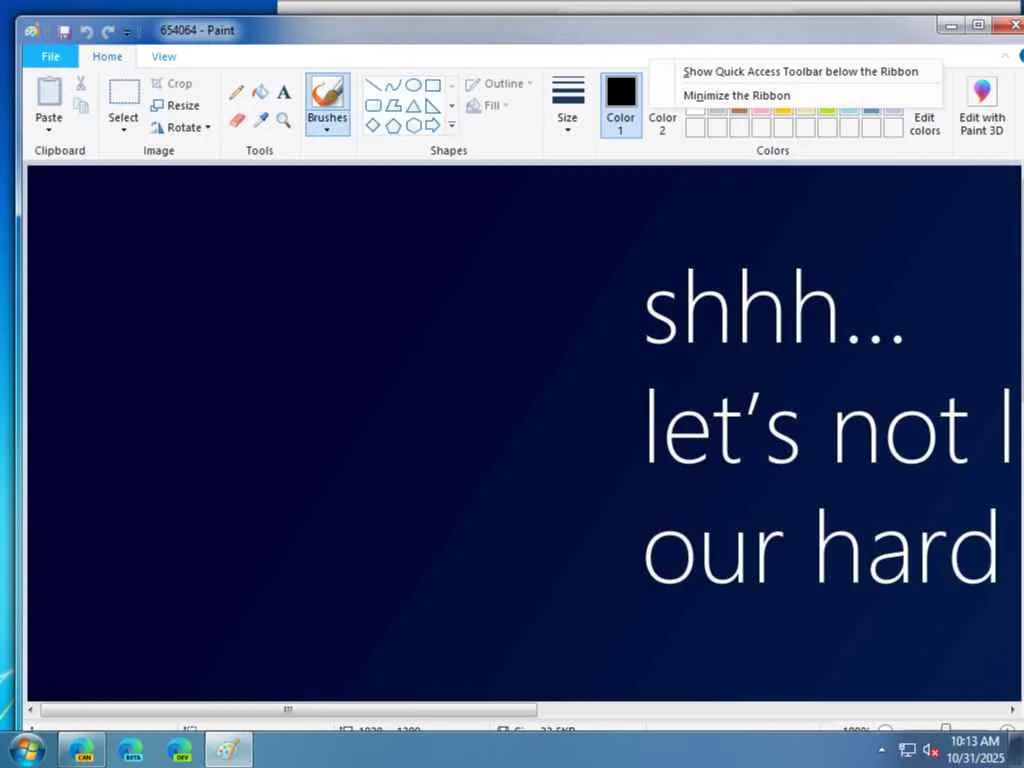The image size is (1024, 768).
Task: Choose the Hexagon shape
Action: coord(413,125)
